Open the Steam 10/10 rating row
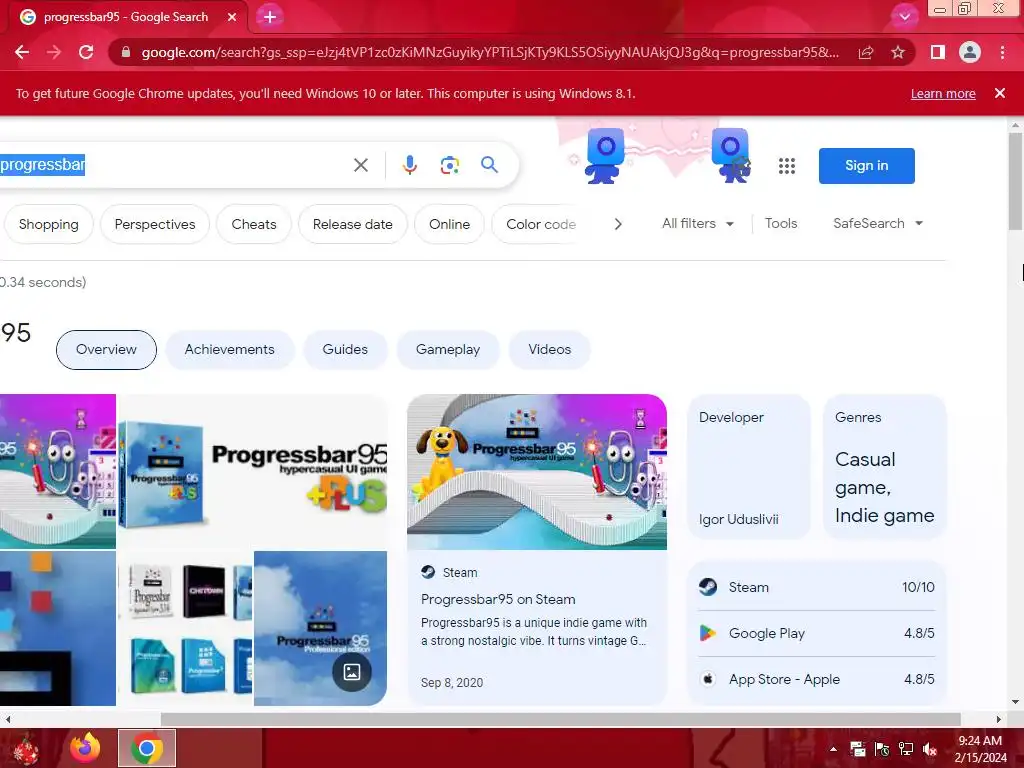The width and height of the screenshot is (1024, 768). (x=816, y=587)
